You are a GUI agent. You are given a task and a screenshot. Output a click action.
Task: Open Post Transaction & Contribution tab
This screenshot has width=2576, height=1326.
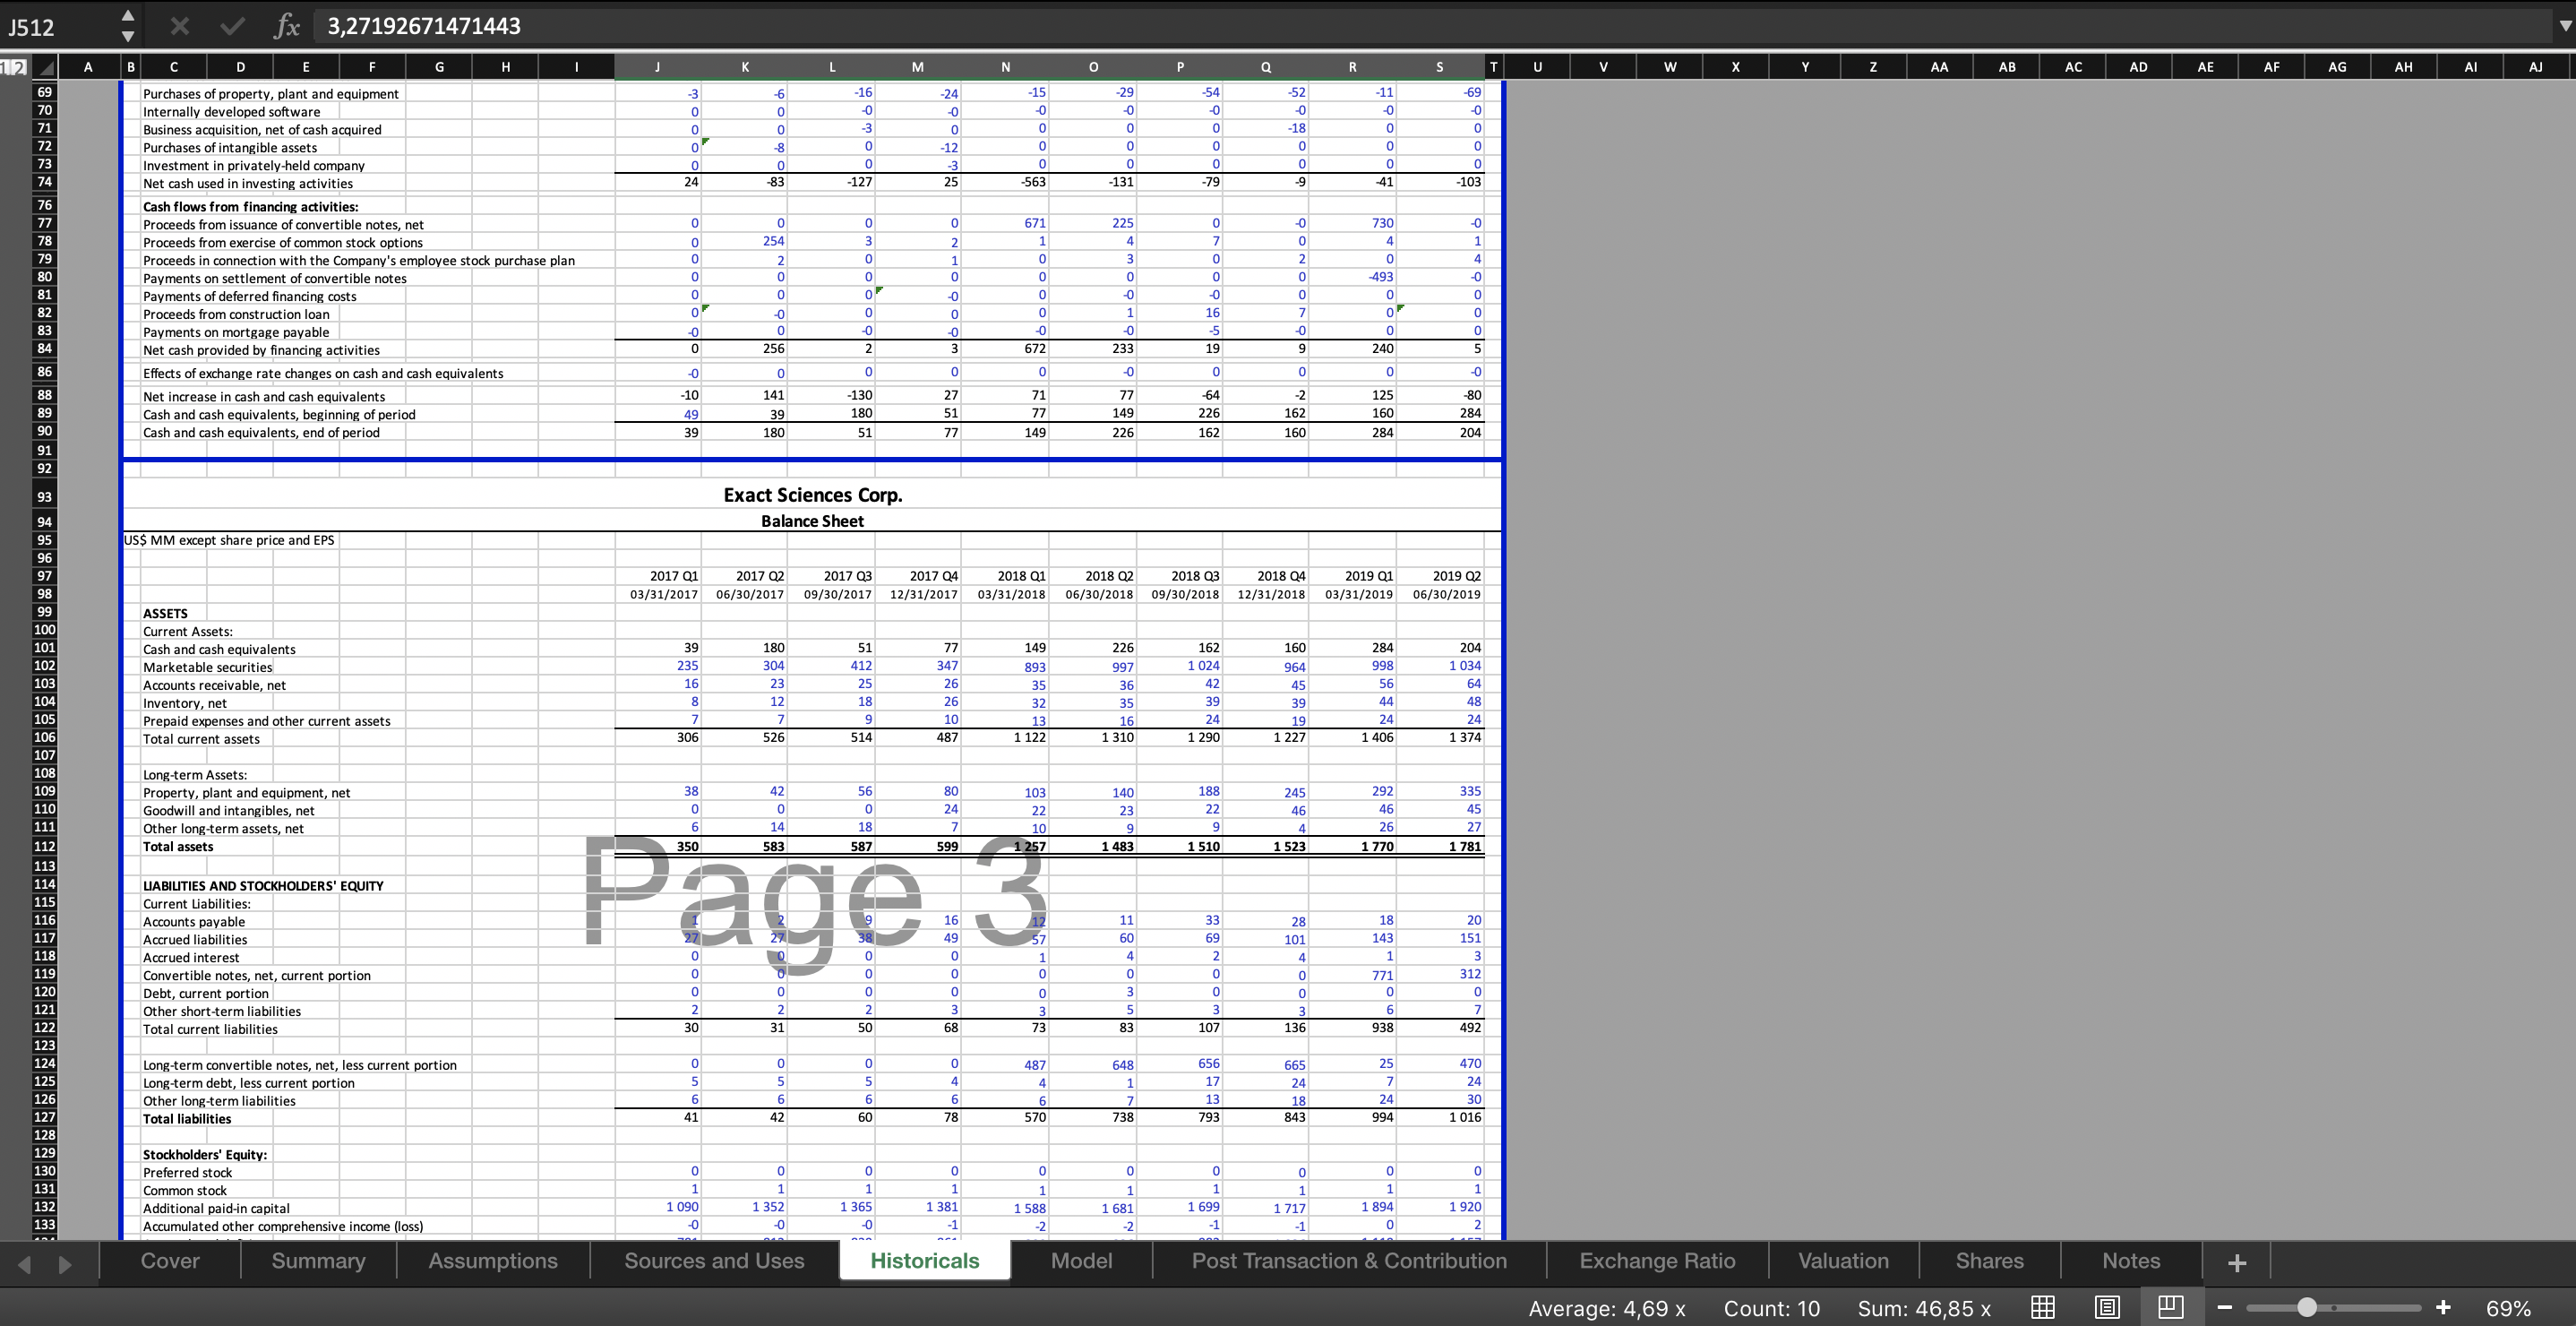pyautogui.click(x=1349, y=1261)
